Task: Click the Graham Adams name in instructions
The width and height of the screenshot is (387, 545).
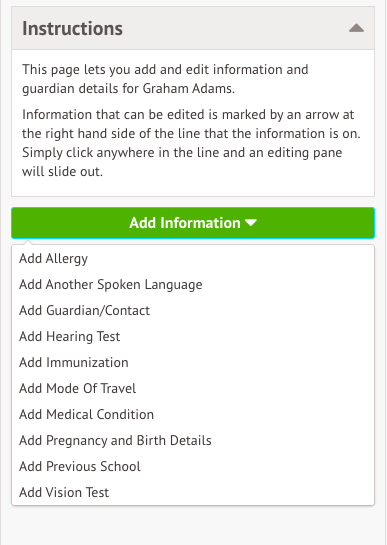Action: click(188, 88)
